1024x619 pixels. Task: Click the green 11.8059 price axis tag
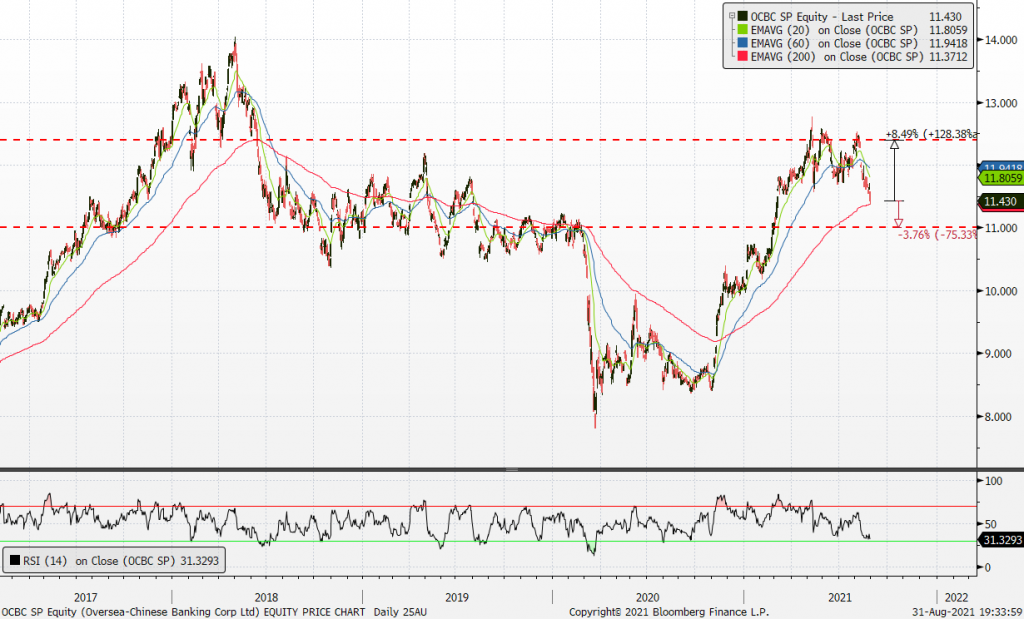click(x=1000, y=178)
